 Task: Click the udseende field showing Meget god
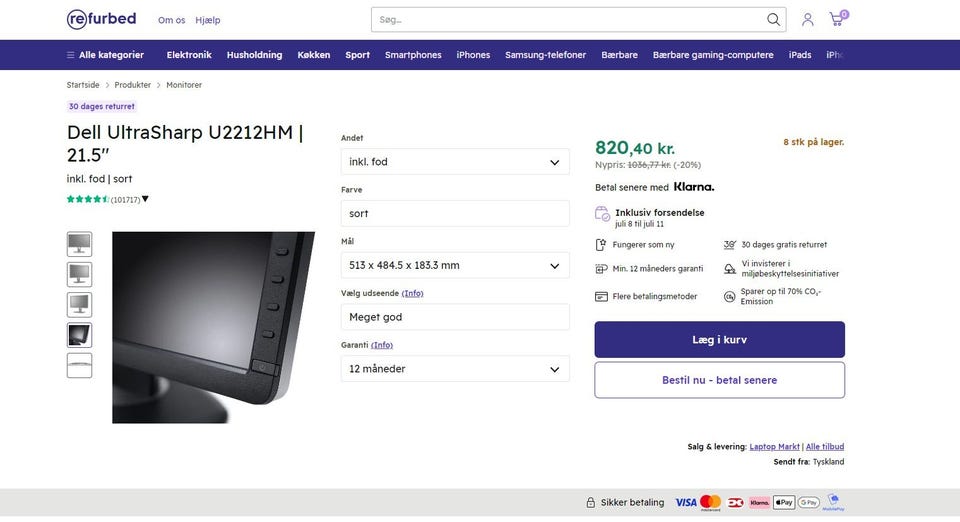455,317
